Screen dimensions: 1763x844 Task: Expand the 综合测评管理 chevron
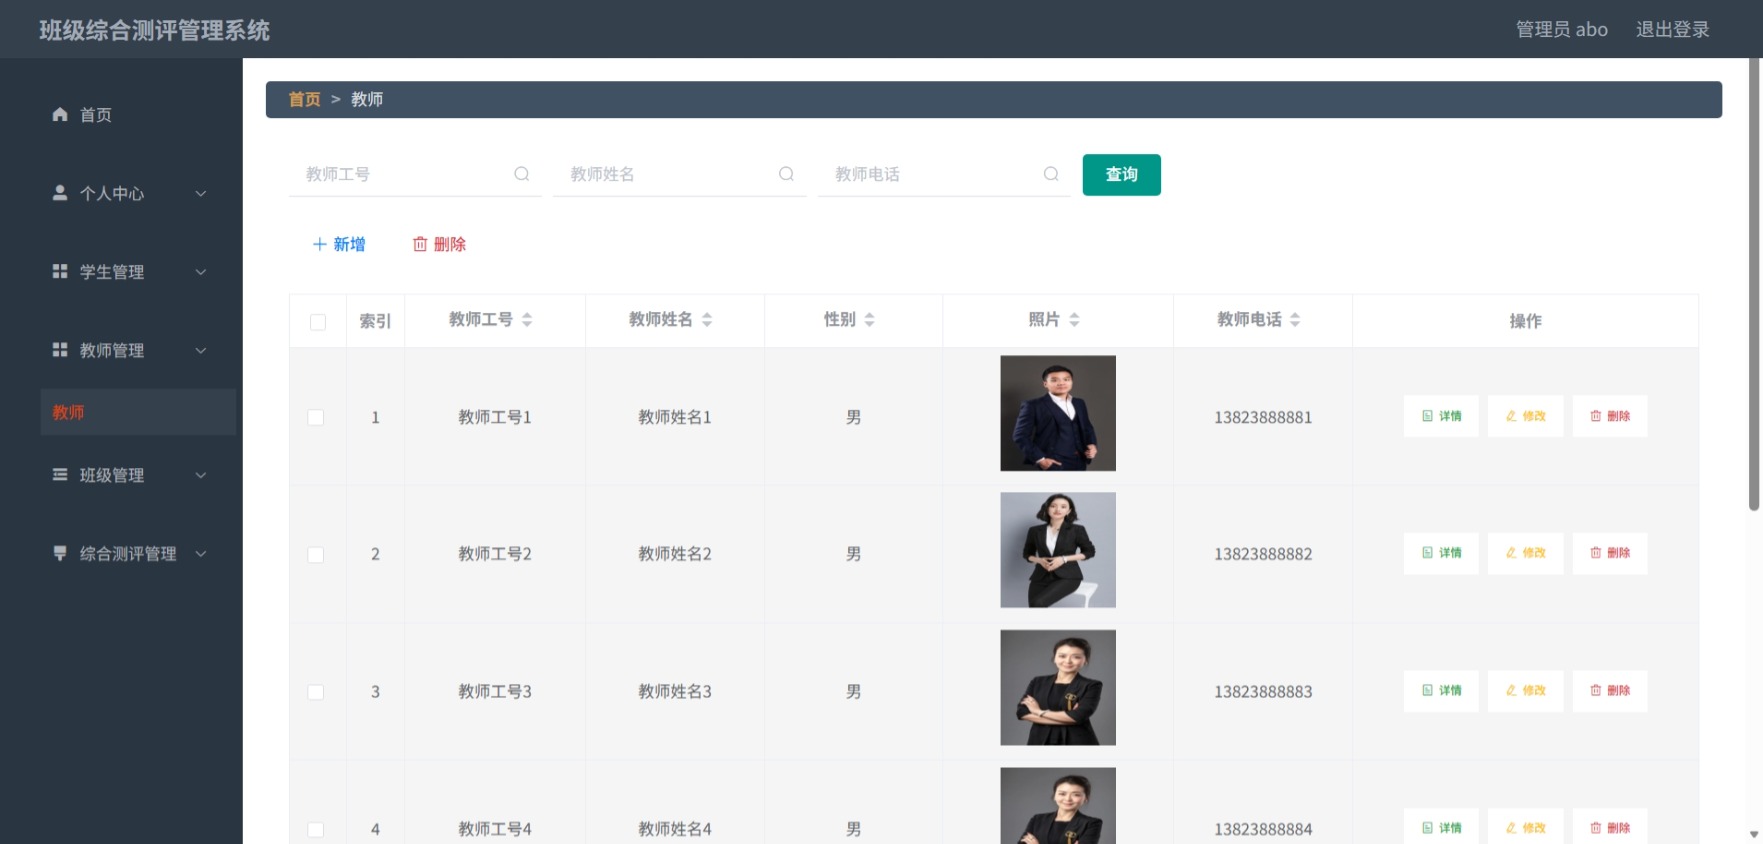pos(201,553)
